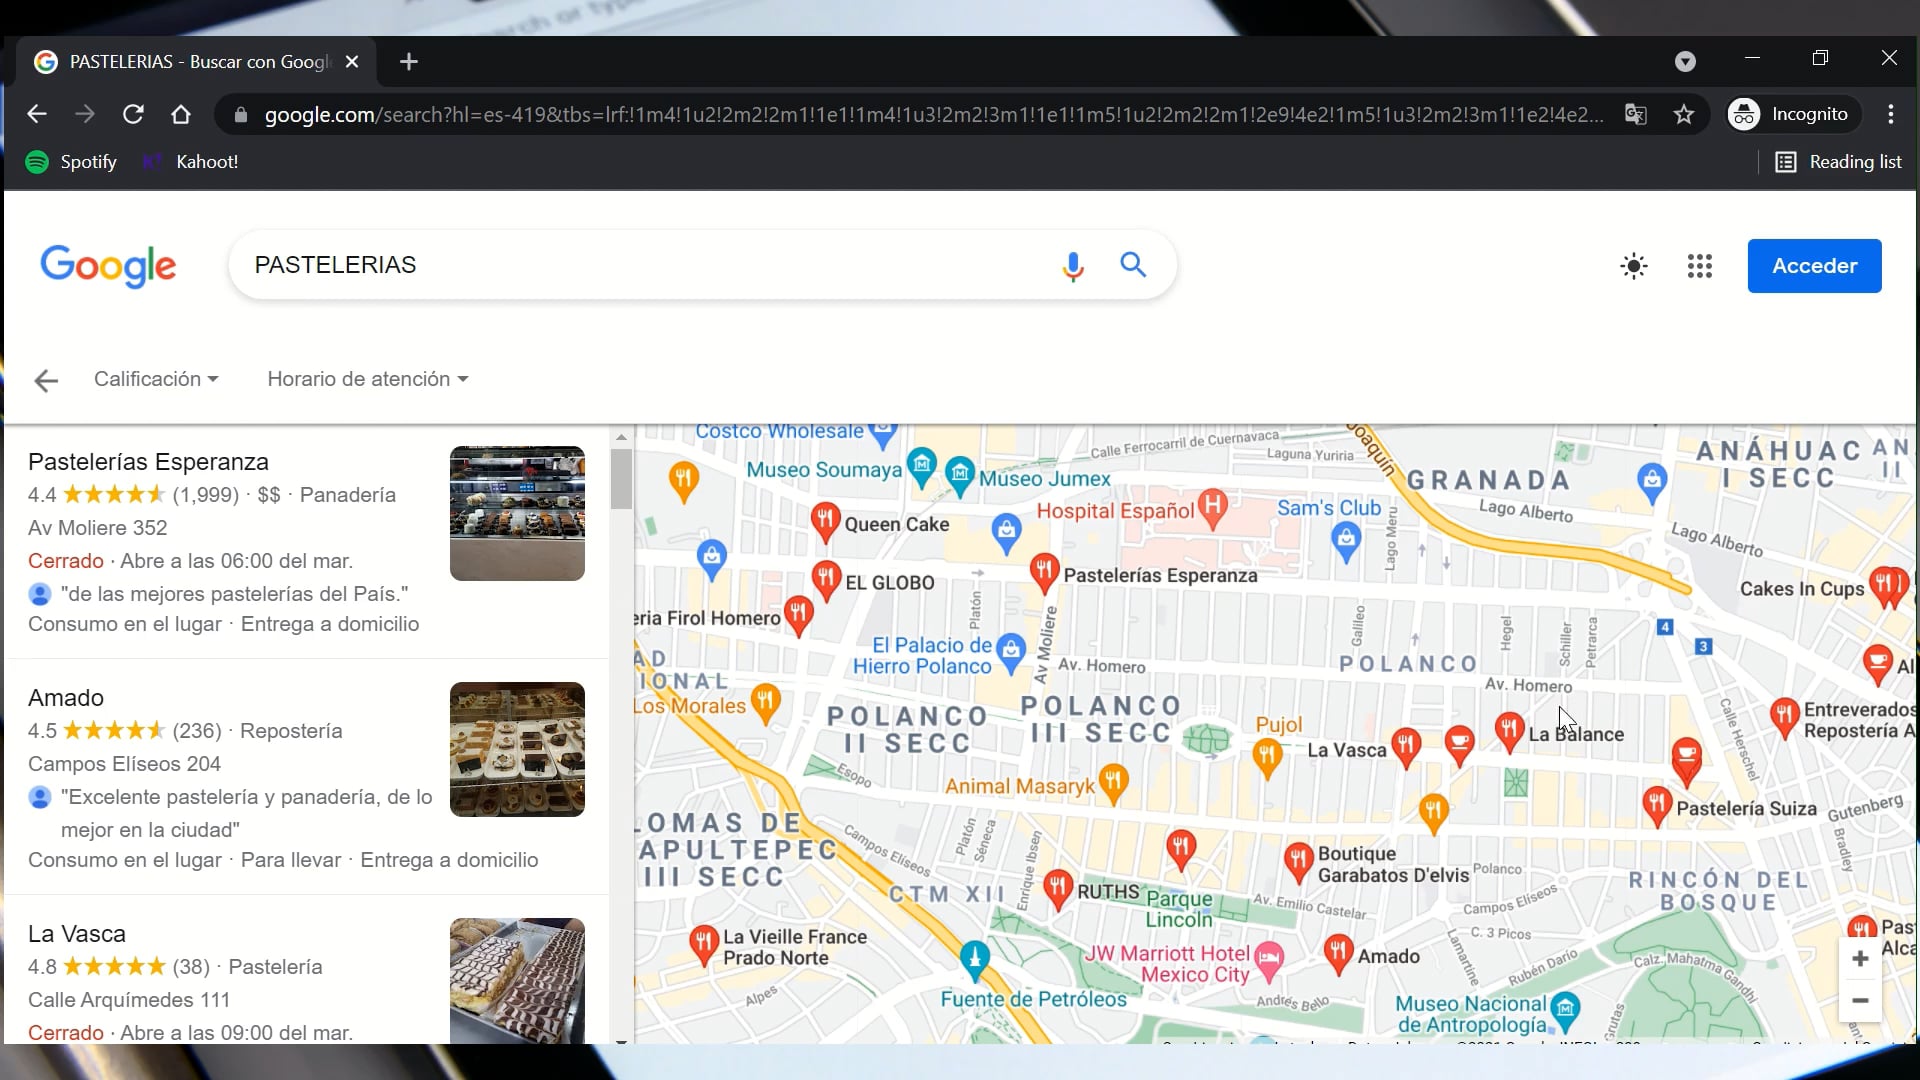Go to browser home page
The height and width of the screenshot is (1080, 1920).
(181, 114)
